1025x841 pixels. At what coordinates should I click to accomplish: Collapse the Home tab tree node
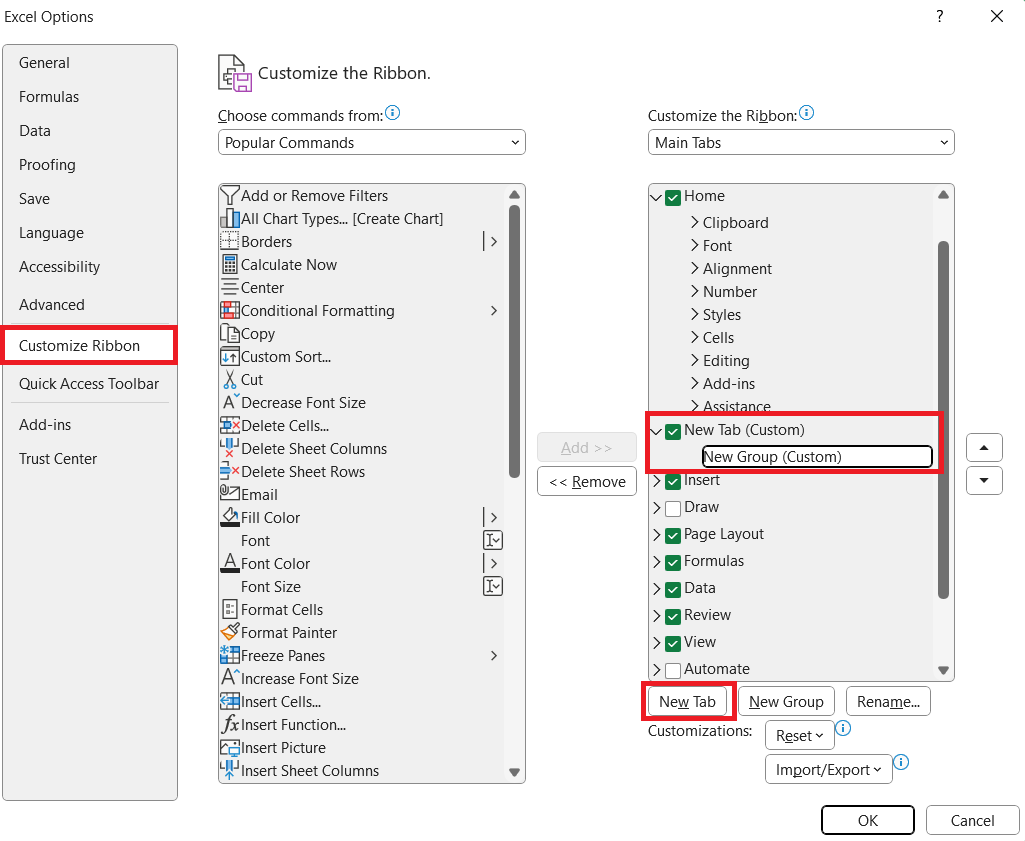coord(656,197)
